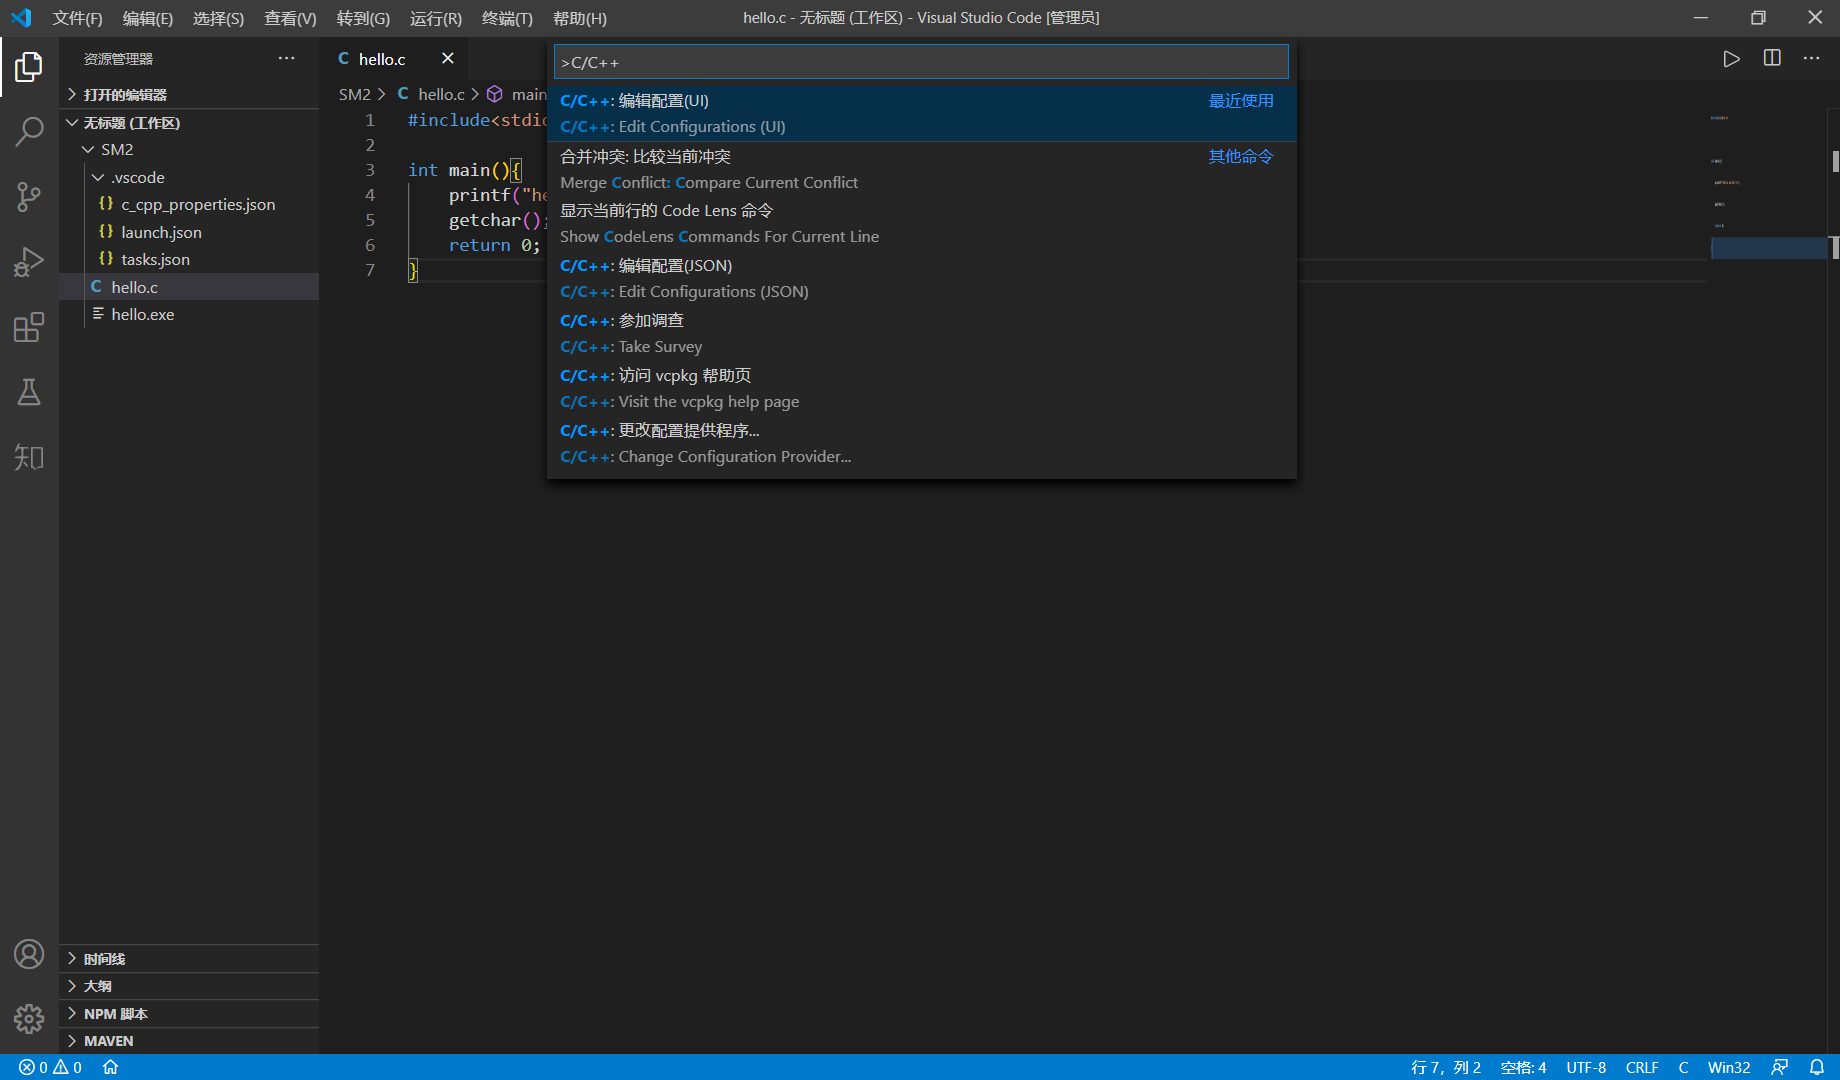Open the Source Control view
The width and height of the screenshot is (1840, 1080).
[29, 196]
